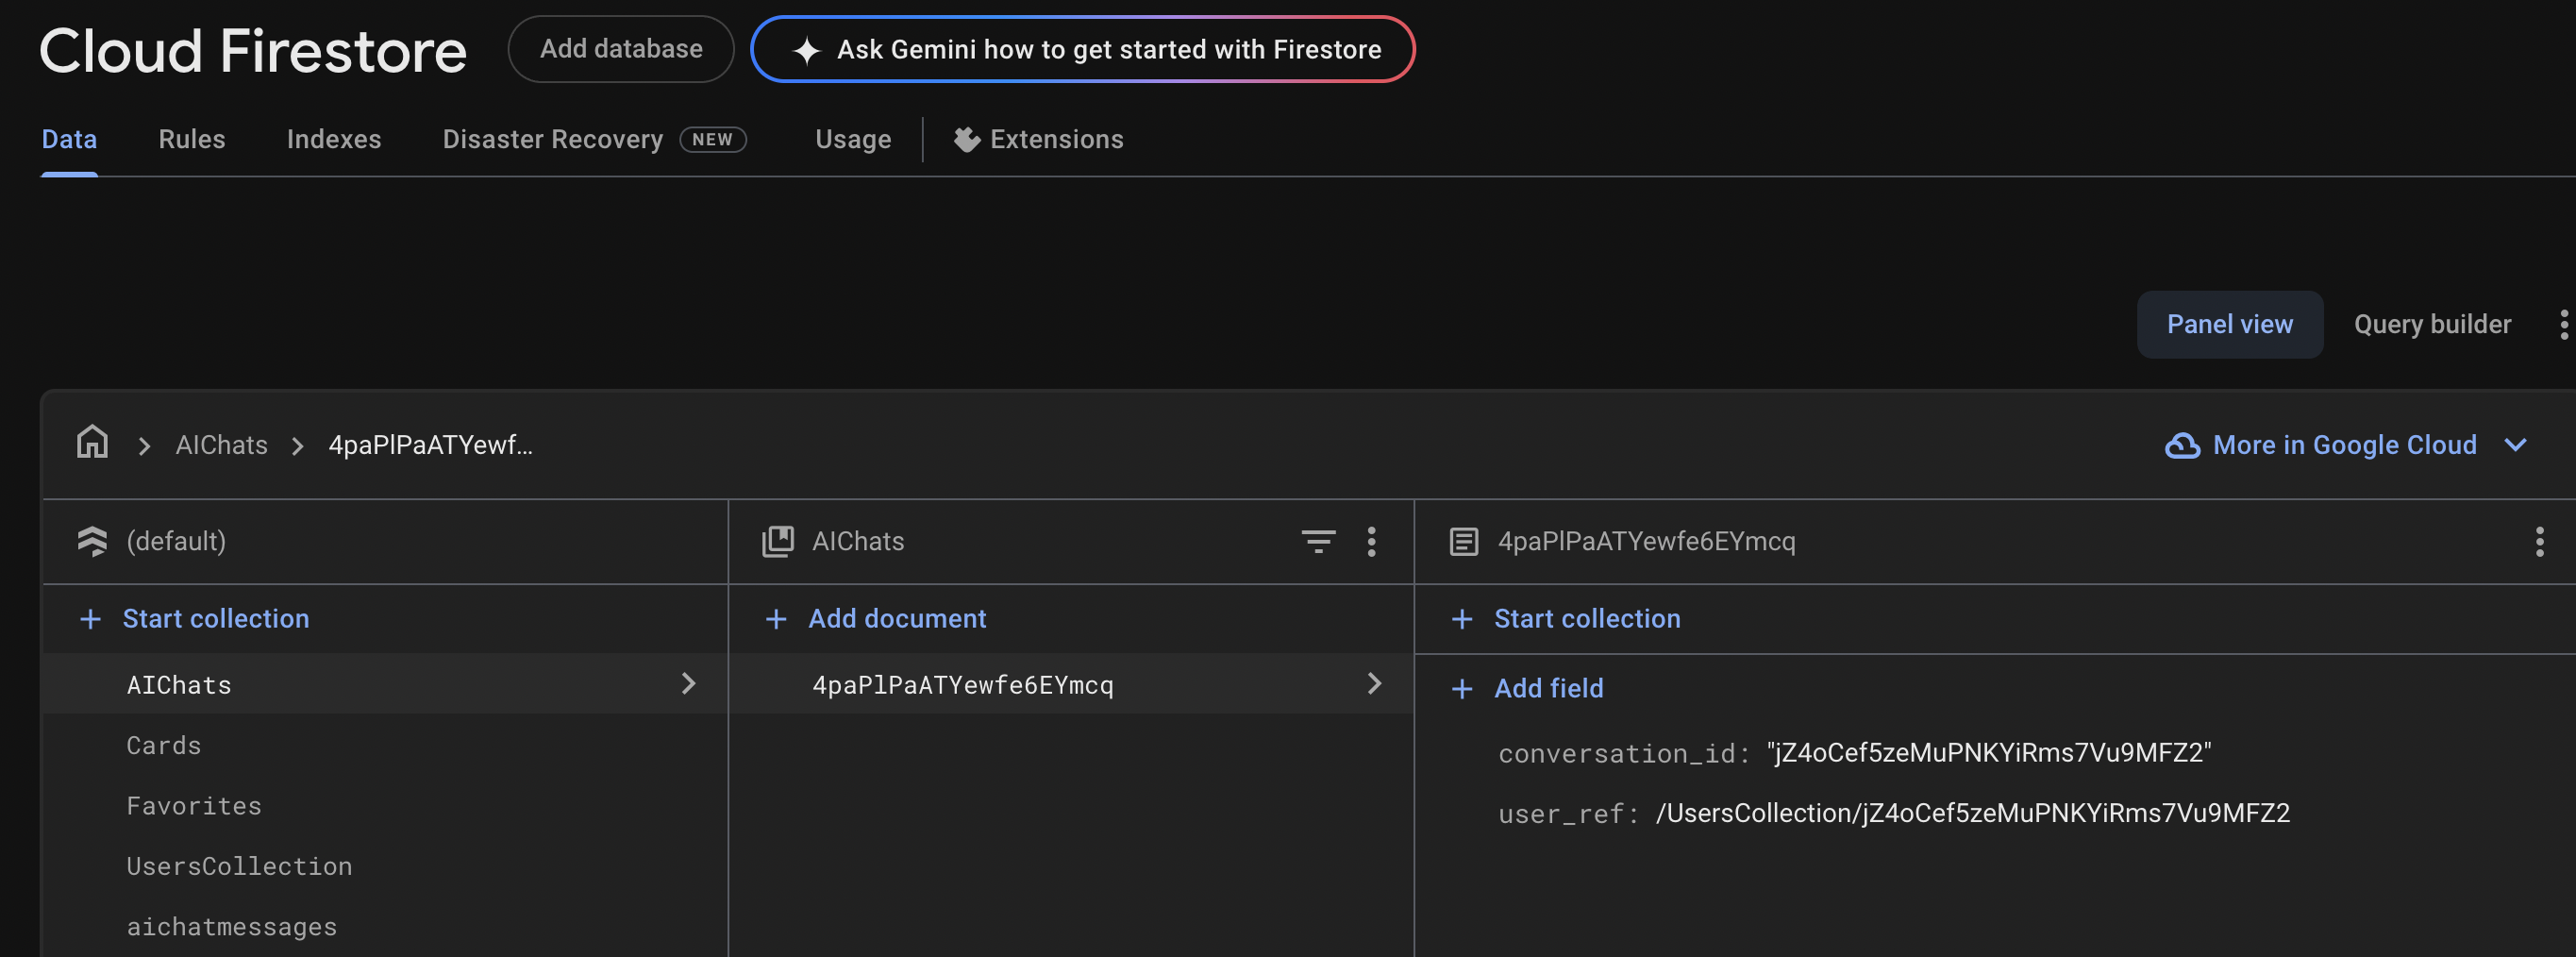Click plus icon in document panel Start collection
2576x957 pixels.
pyautogui.click(x=1461, y=619)
